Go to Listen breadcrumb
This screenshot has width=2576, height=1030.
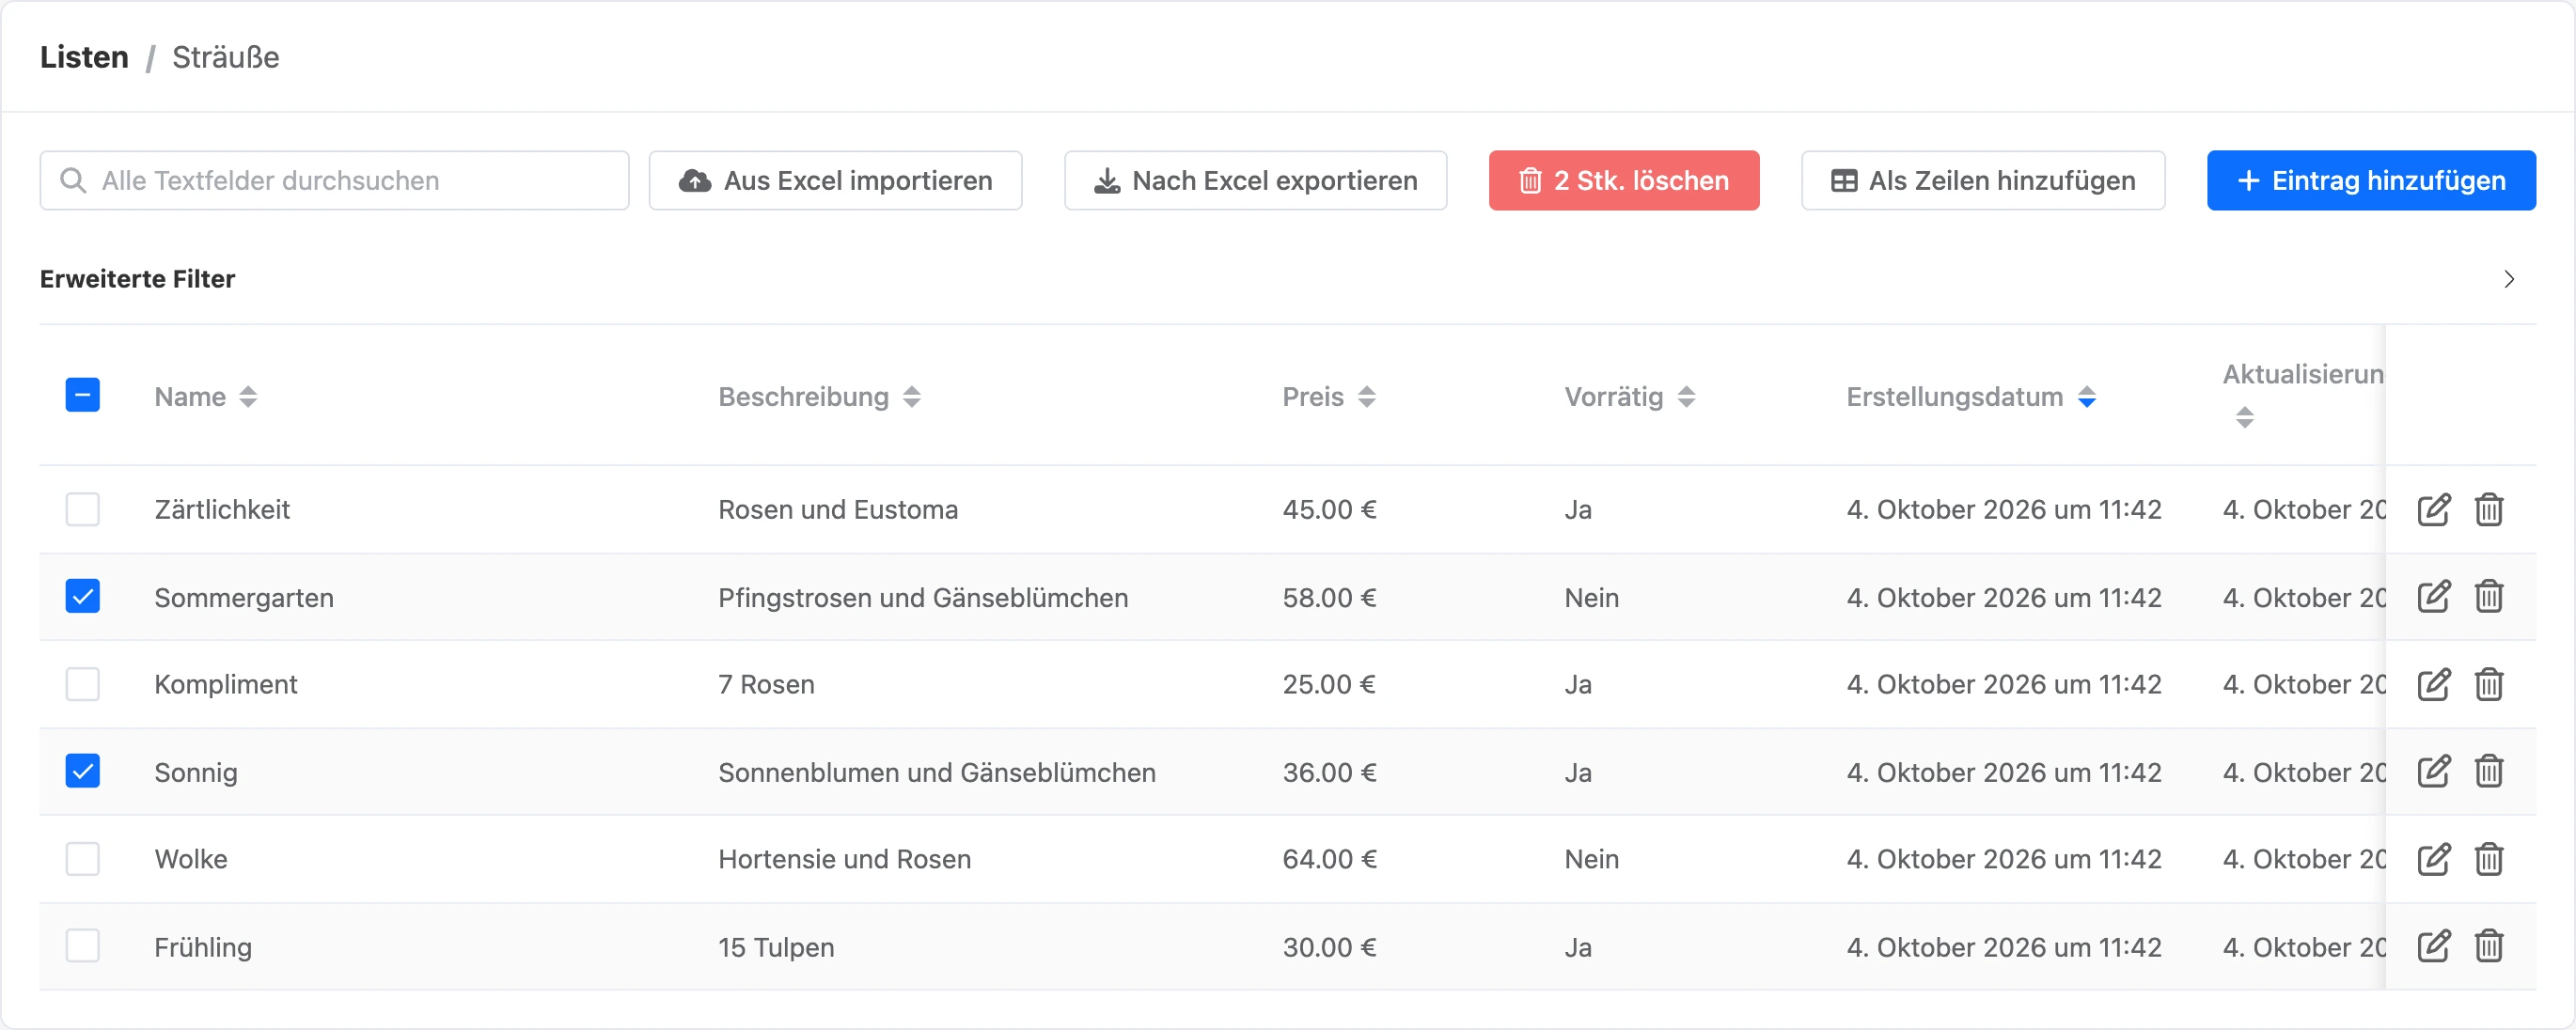pos(84,57)
